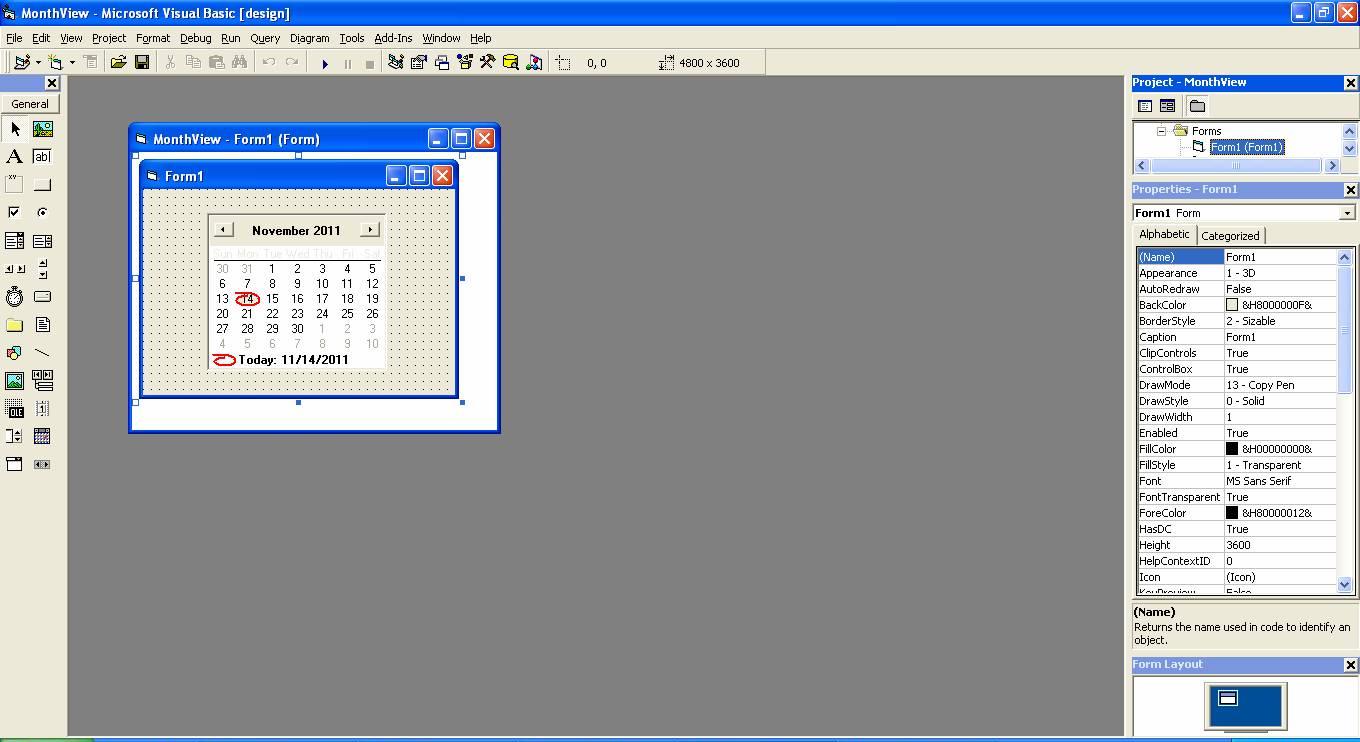Switch to the Alphabetic properties tab

1165,234
